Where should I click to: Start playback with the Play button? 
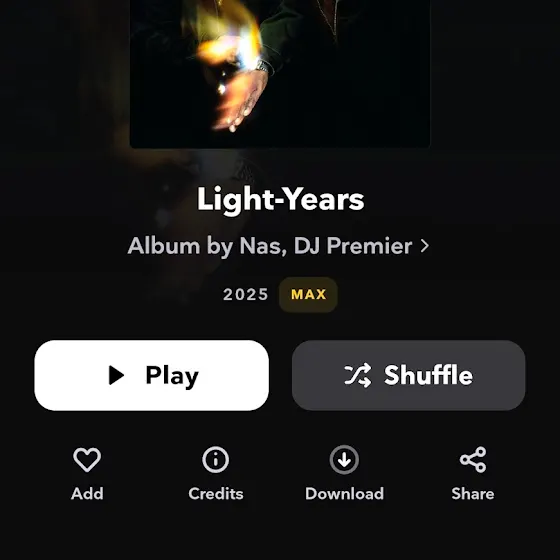[151, 375]
